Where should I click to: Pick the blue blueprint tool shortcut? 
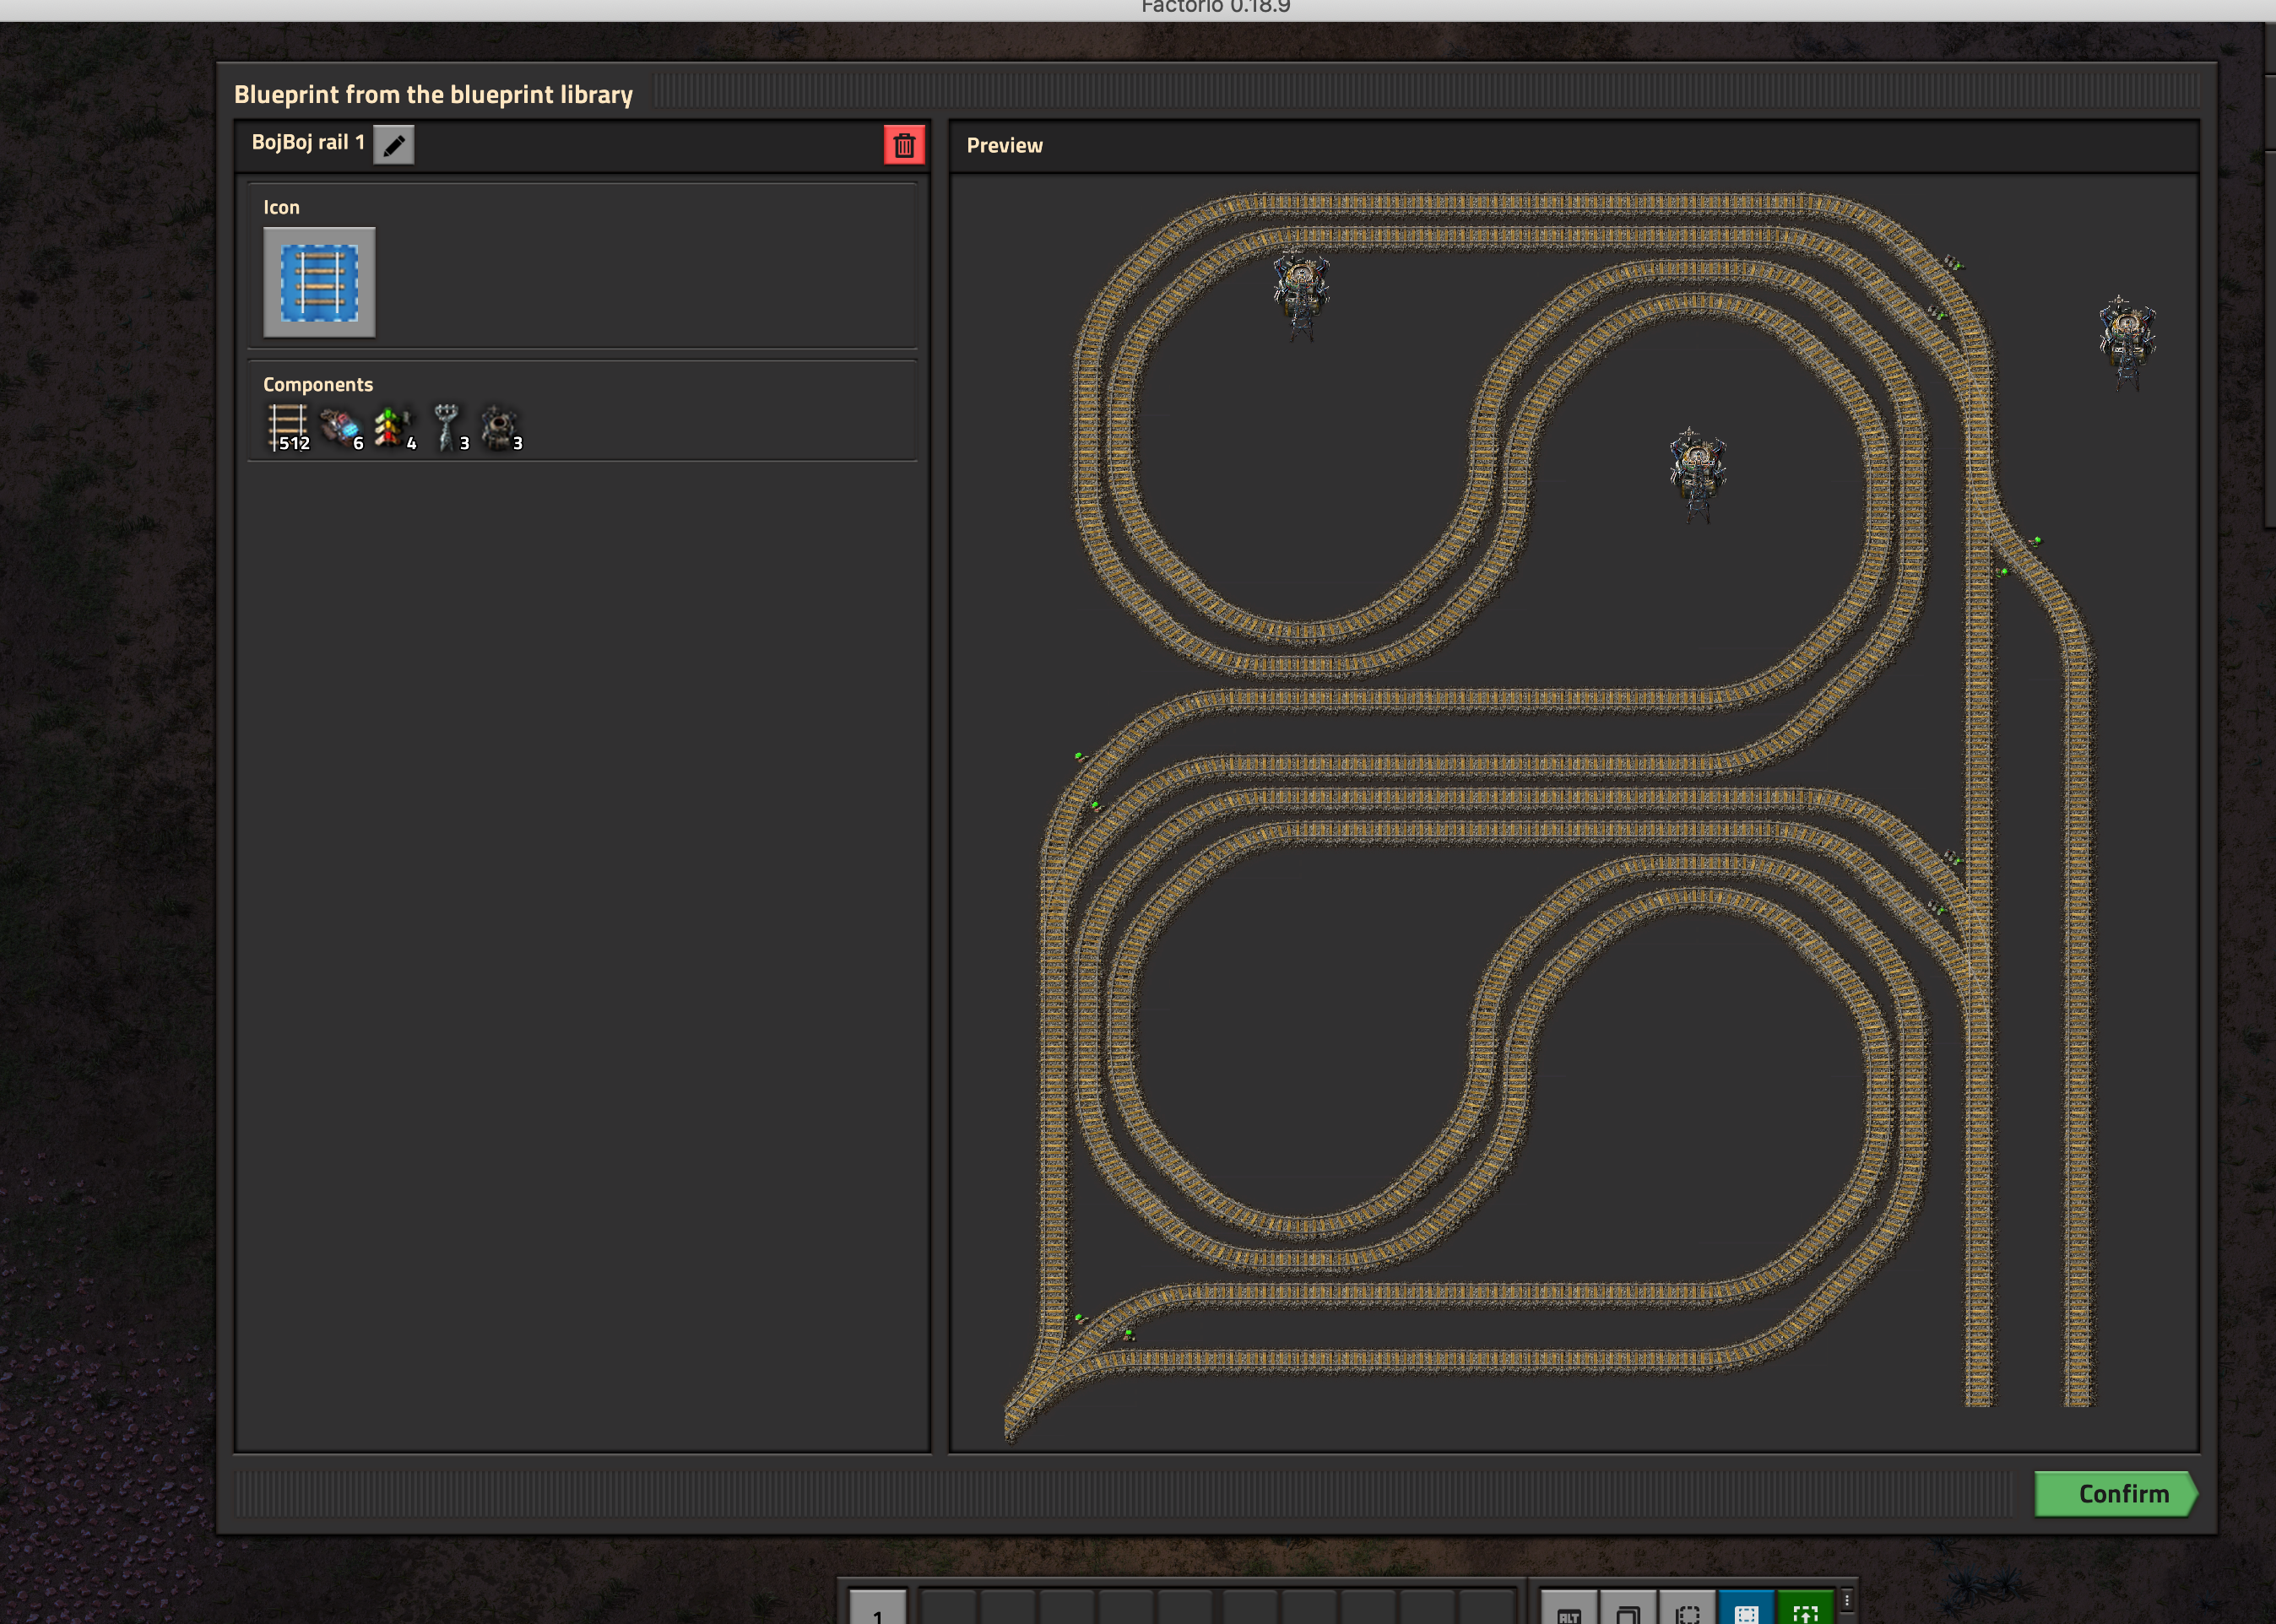coord(1746,1609)
